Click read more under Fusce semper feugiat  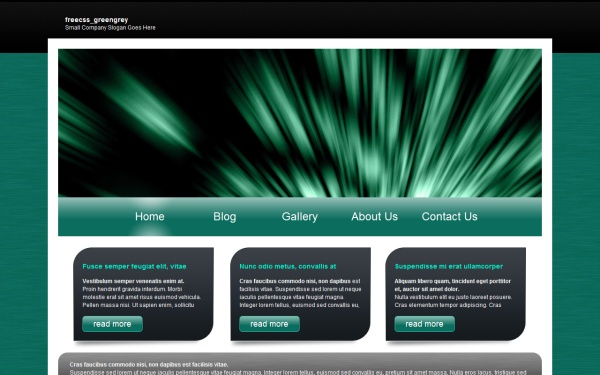(112, 324)
